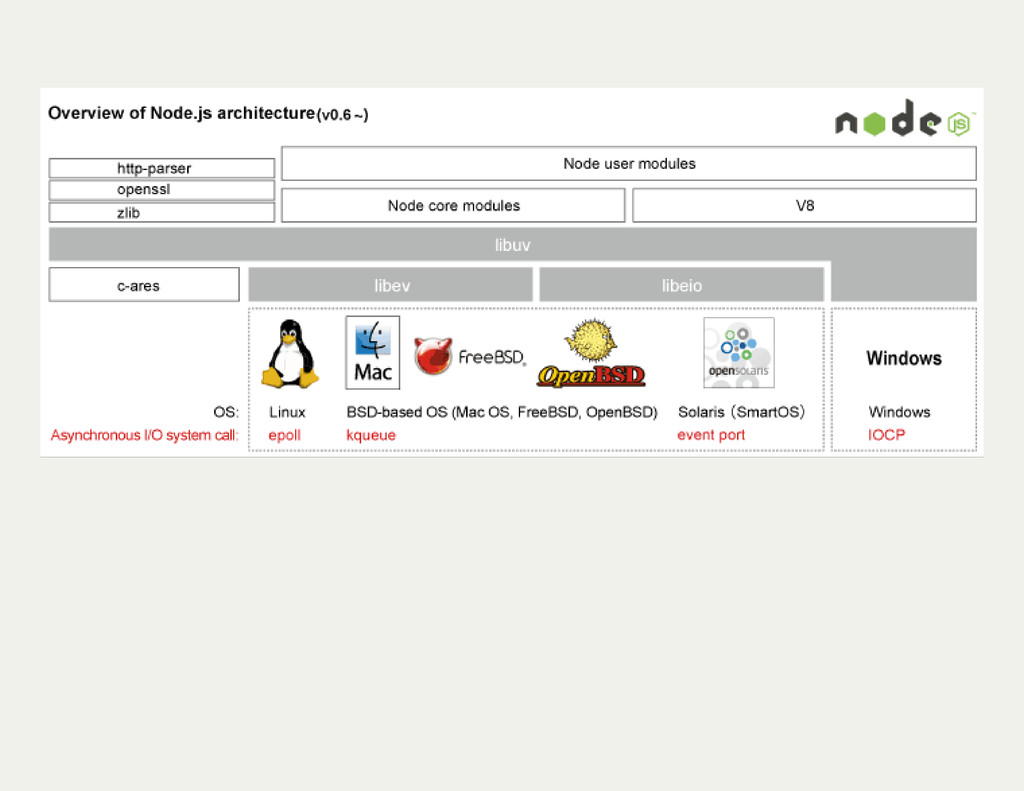This screenshot has width=1024, height=791.
Task: Click the Node.js logo
Action: click(x=905, y=118)
